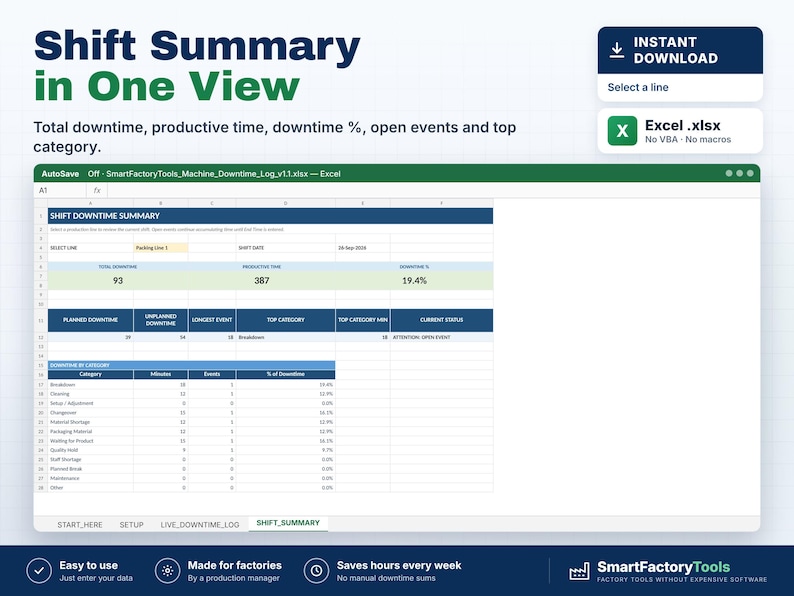794x596 pixels.
Task: Select the Staff Shortage category cell
Action: click(x=91, y=460)
